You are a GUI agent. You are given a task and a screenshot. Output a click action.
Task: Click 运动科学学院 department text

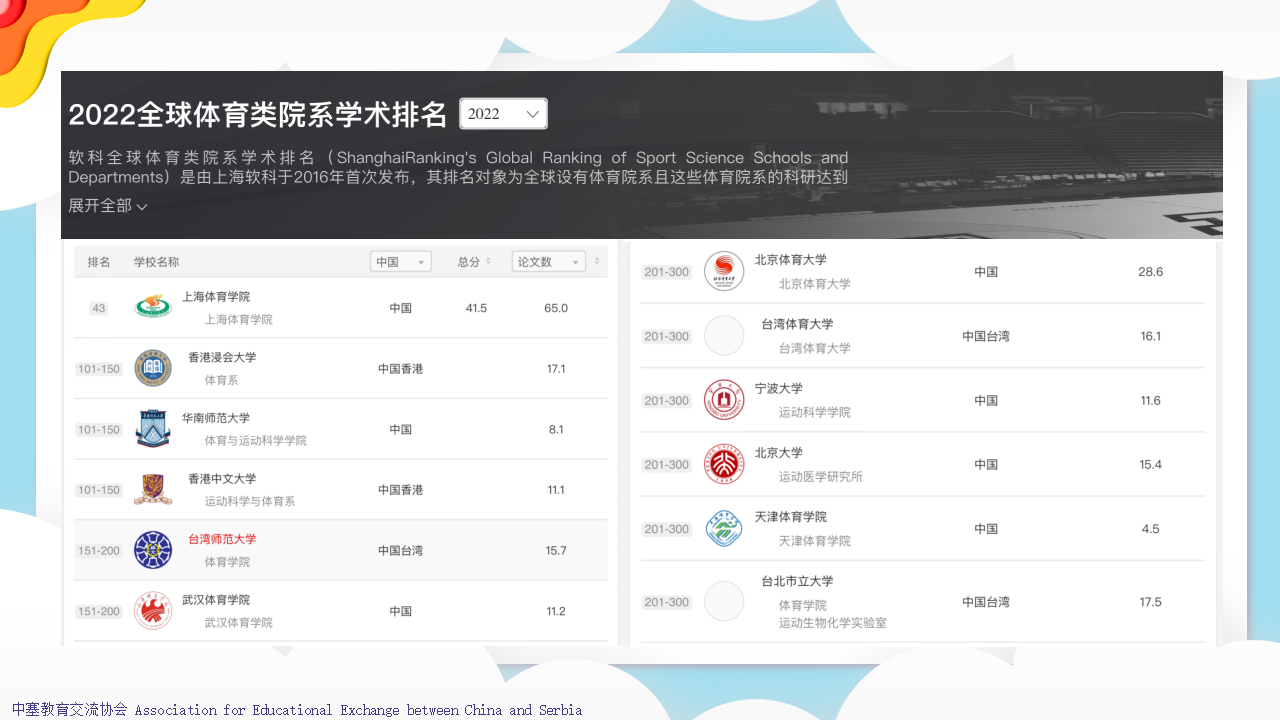point(815,412)
